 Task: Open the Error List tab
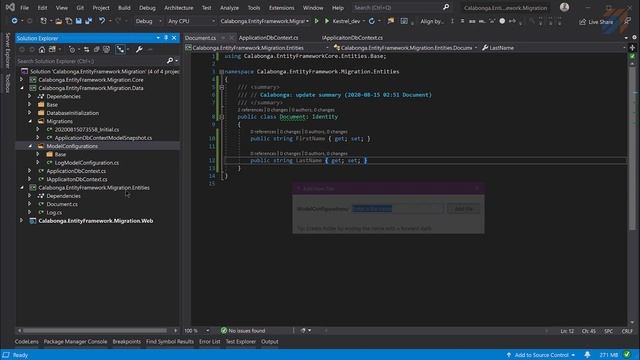210,342
